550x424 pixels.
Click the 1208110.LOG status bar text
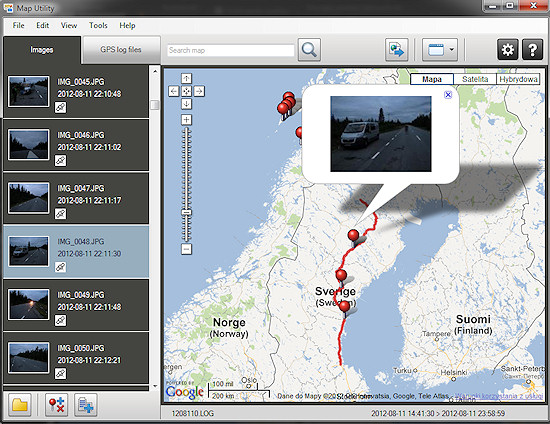pyautogui.click(x=193, y=413)
